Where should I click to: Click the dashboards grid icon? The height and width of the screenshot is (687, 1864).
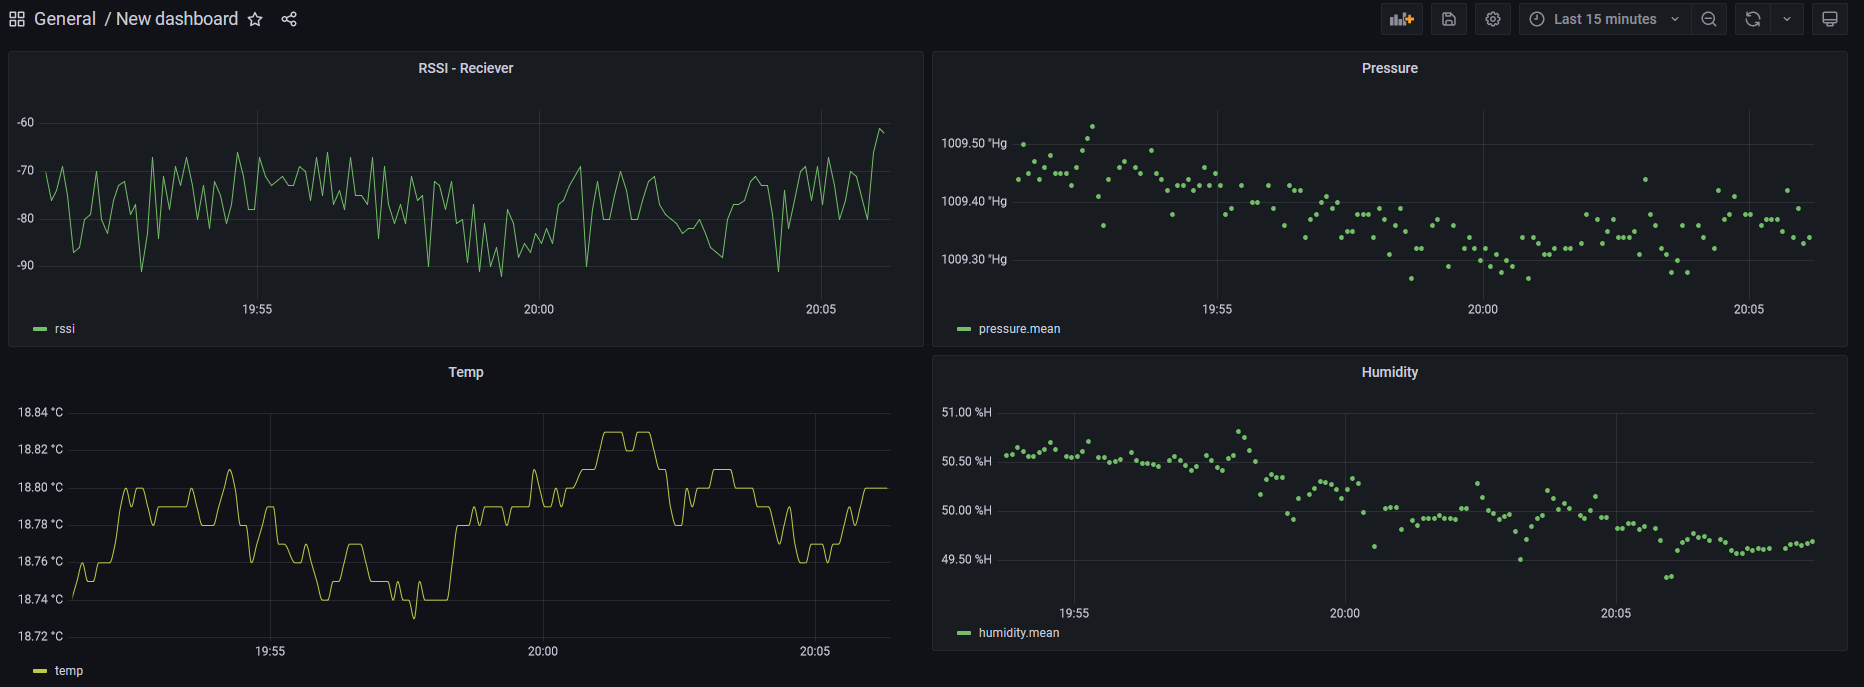pos(17,19)
